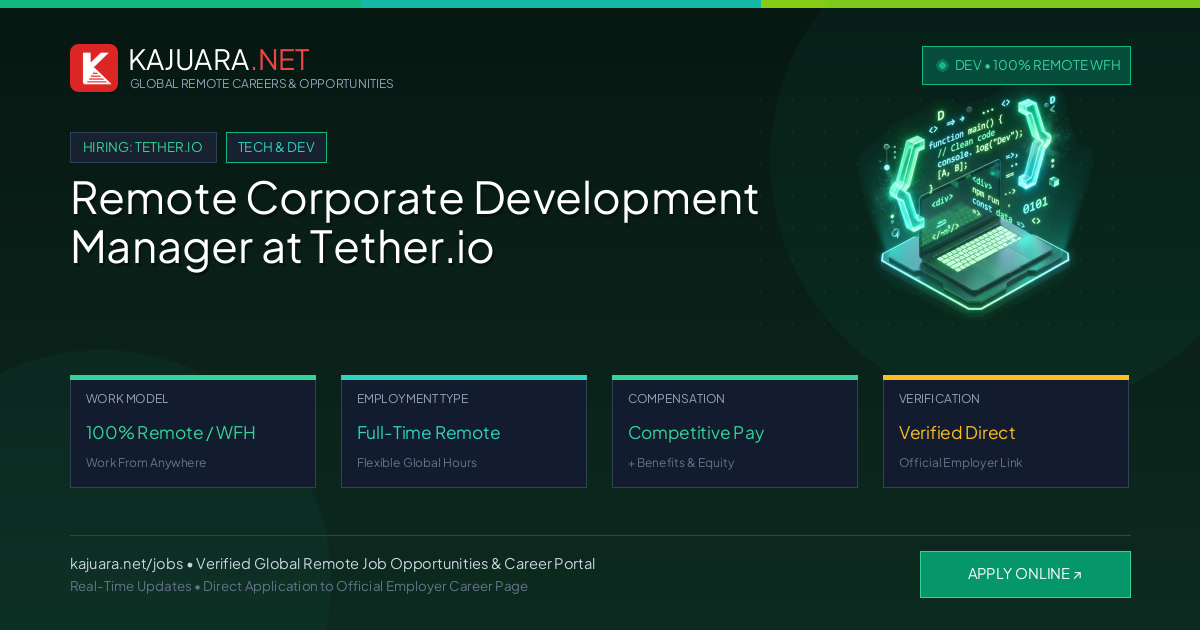Image resolution: width=1200 pixels, height=630 pixels.
Task: Select the TECH & DEV tag
Action: click(x=276, y=147)
